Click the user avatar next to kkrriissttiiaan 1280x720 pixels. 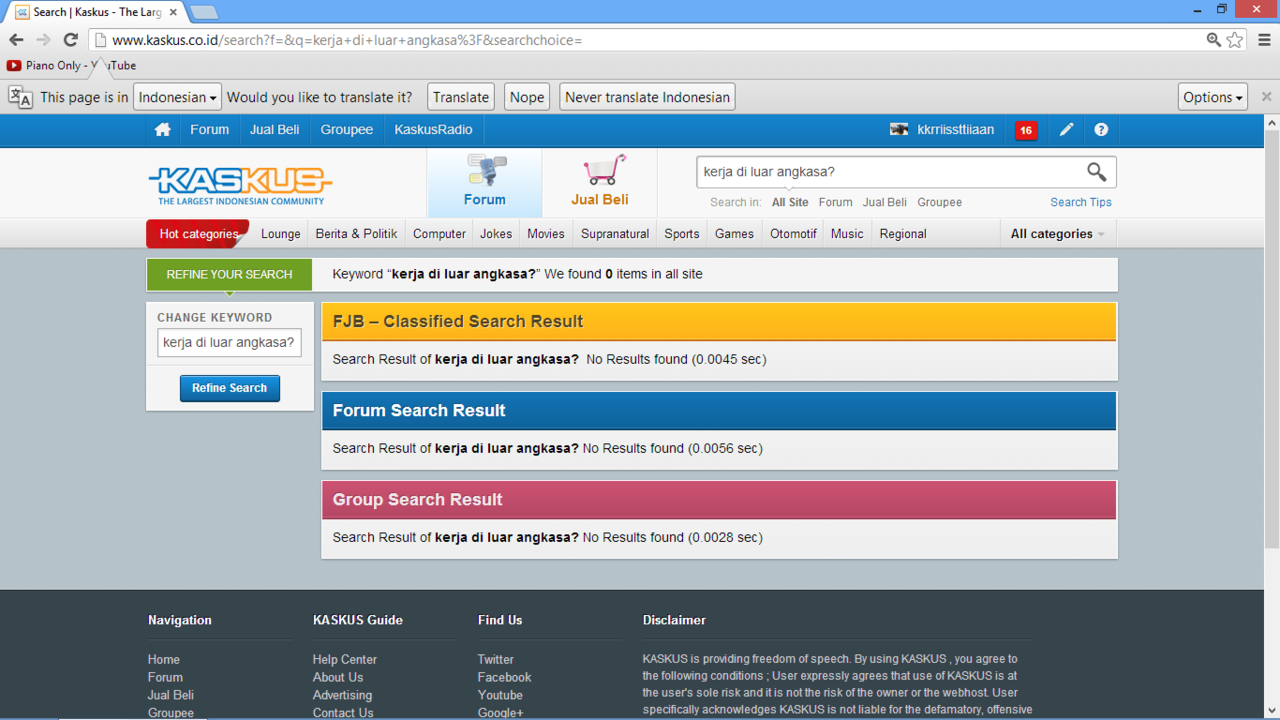pos(899,129)
